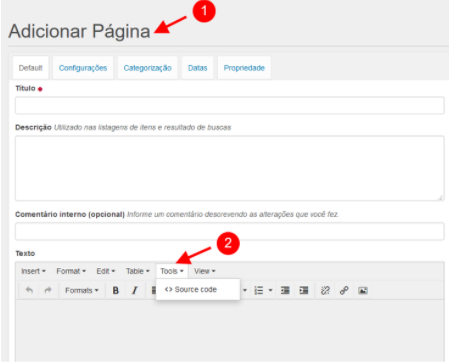
Task: Toggle bold formatting
Action: [x=116, y=290]
